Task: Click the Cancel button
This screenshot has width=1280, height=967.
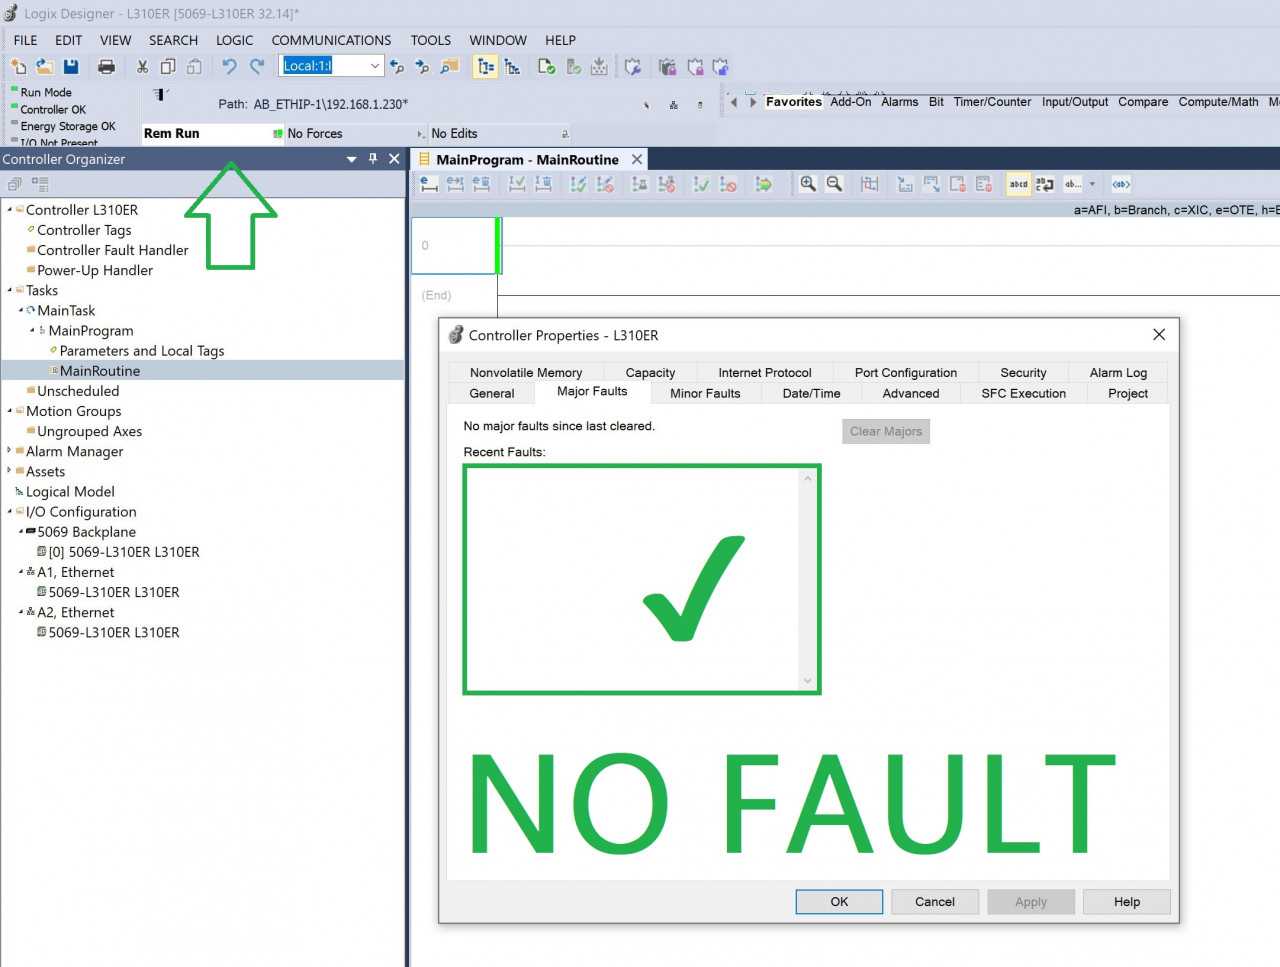Action: click(935, 901)
